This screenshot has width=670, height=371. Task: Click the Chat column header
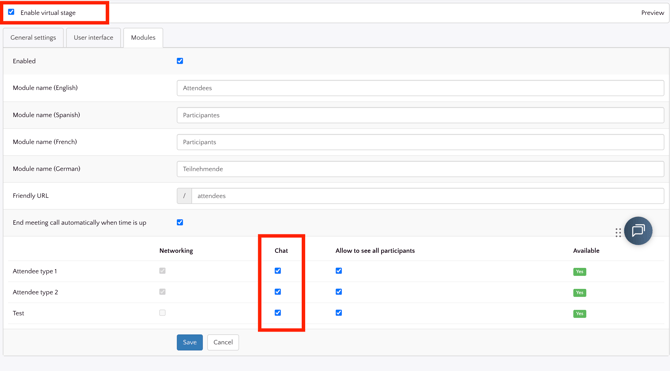[281, 250]
